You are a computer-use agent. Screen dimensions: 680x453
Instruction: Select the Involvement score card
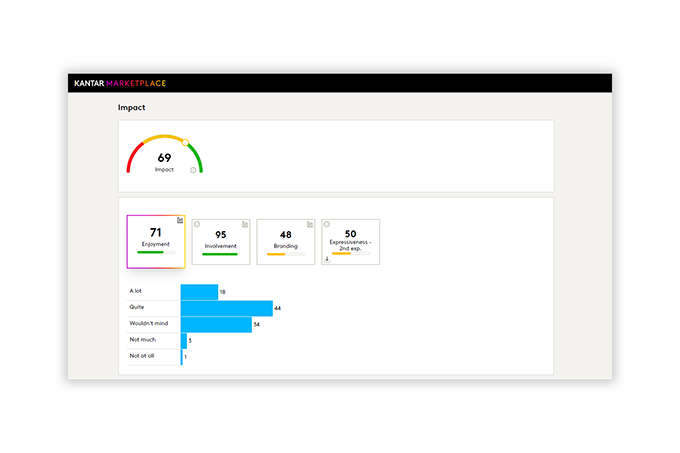pyautogui.click(x=220, y=241)
